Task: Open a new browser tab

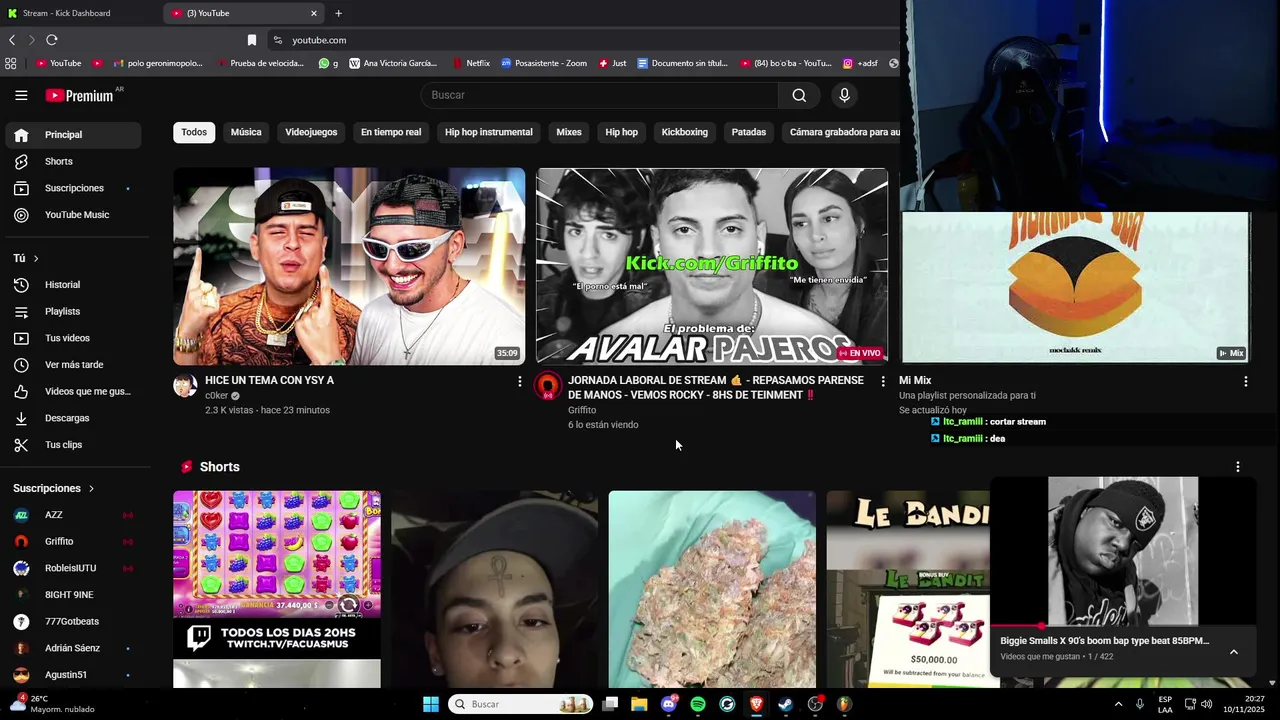Action: [338, 13]
